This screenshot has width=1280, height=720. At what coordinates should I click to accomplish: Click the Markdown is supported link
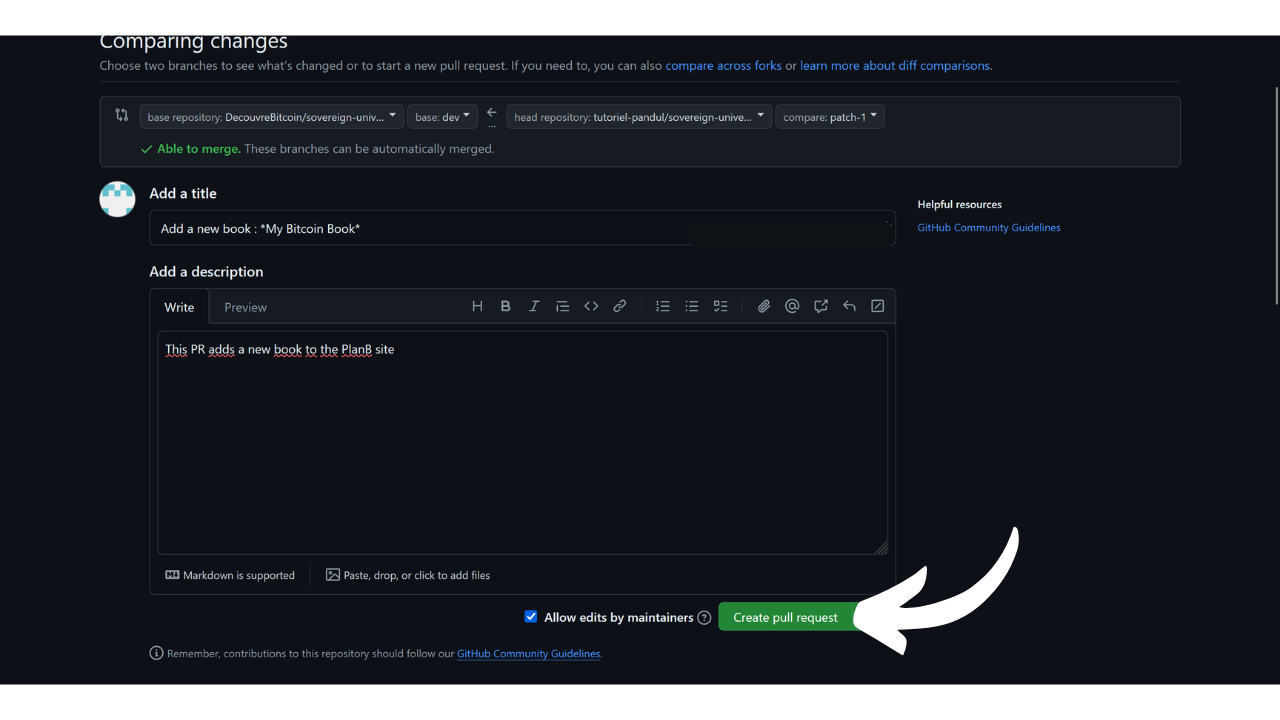pyautogui.click(x=230, y=575)
